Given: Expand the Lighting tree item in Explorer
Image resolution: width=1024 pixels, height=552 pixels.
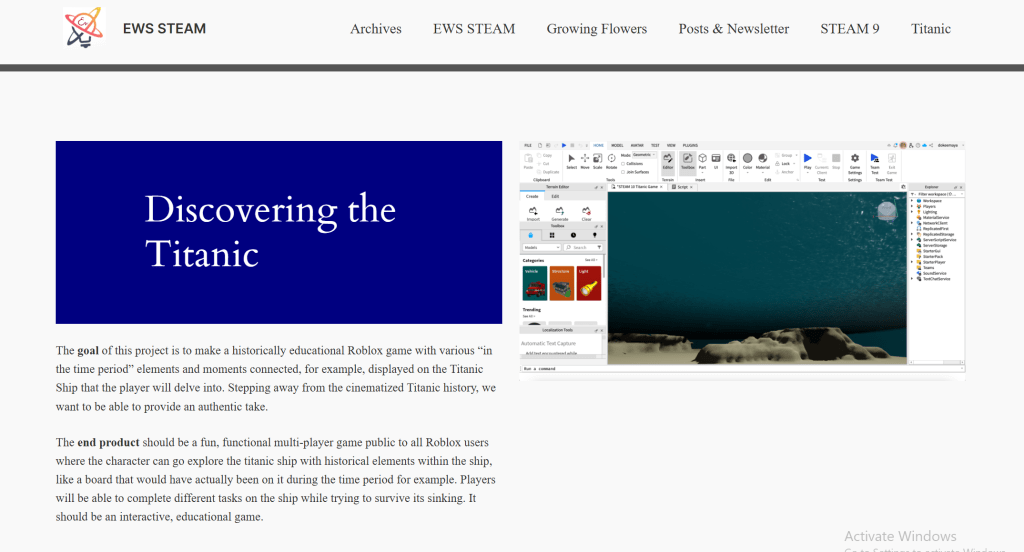Looking at the screenshot, I should point(912,212).
